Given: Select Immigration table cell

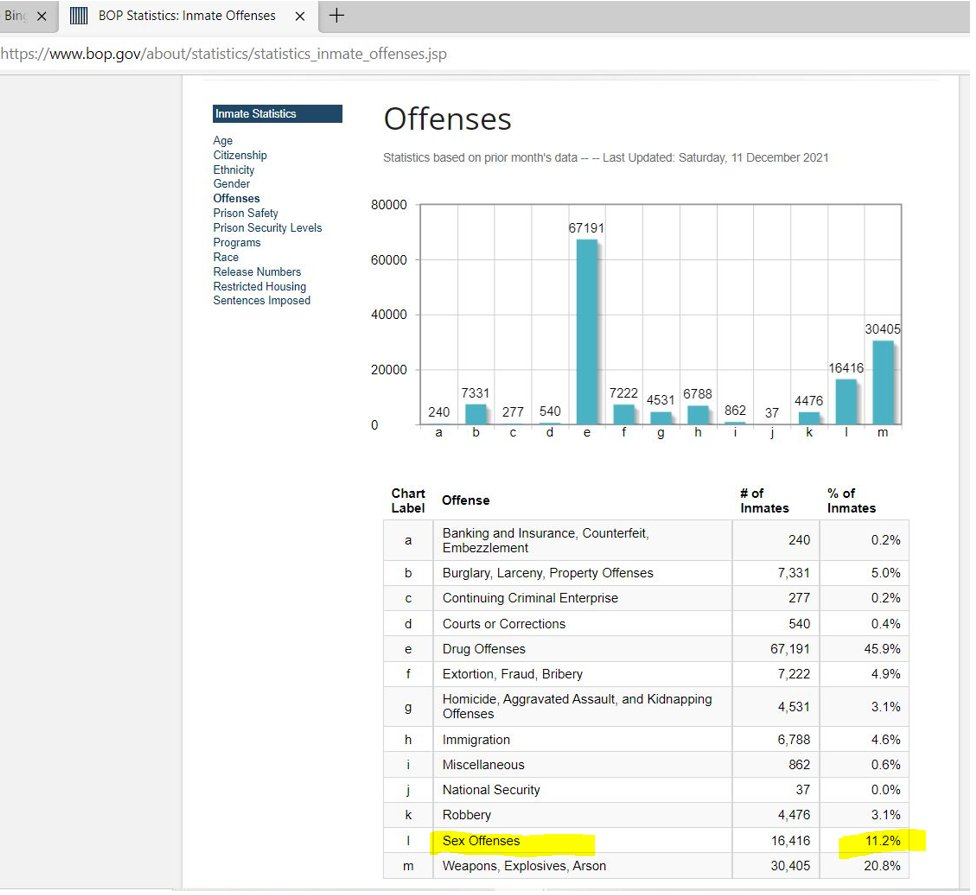Looking at the screenshot, I should click(583, 739).
